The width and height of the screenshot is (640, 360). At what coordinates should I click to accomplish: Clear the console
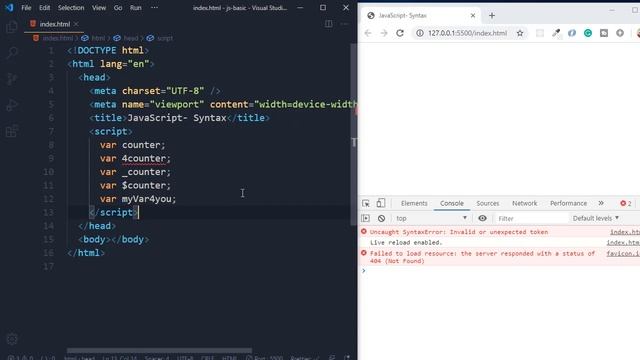click(x=381, y=218)
